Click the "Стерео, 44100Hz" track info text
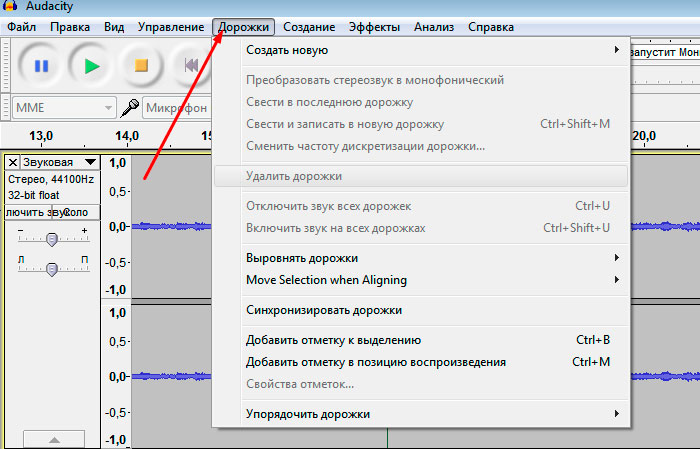The width and height of the screenshot is (700, 449). (51, 179)
